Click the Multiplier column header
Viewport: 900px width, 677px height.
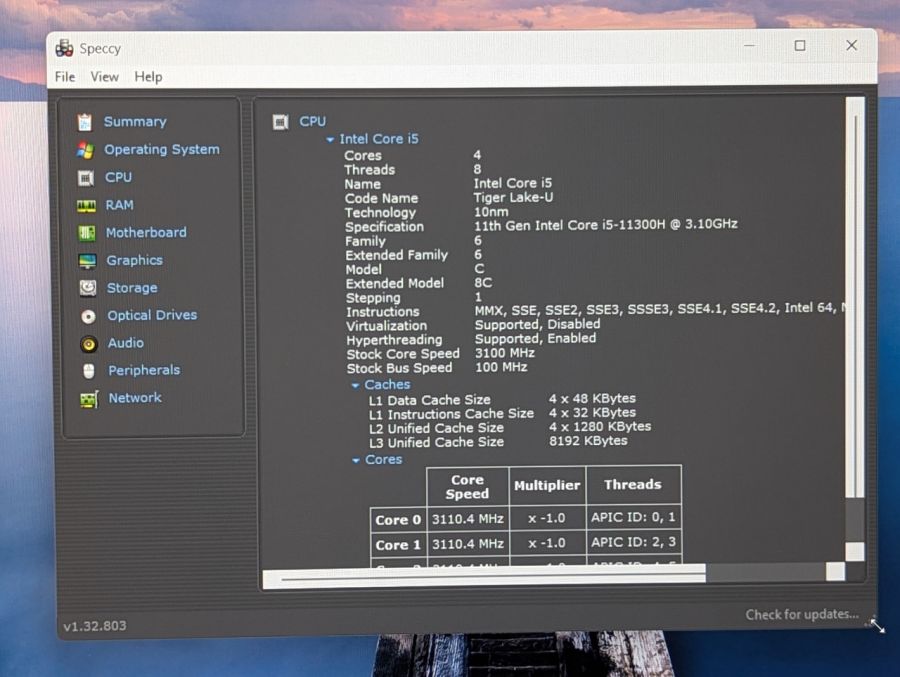(x=547, y=486)
